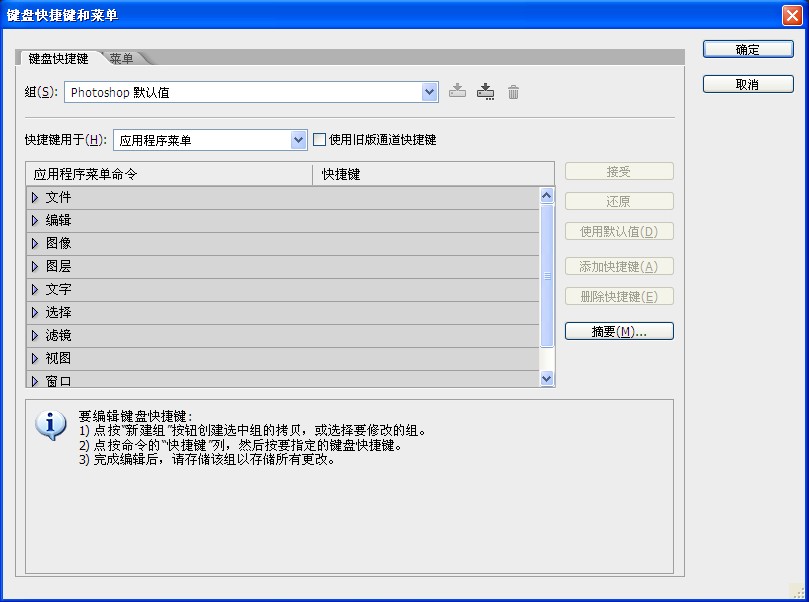Select the 文件 row text

tap(58, 197)
